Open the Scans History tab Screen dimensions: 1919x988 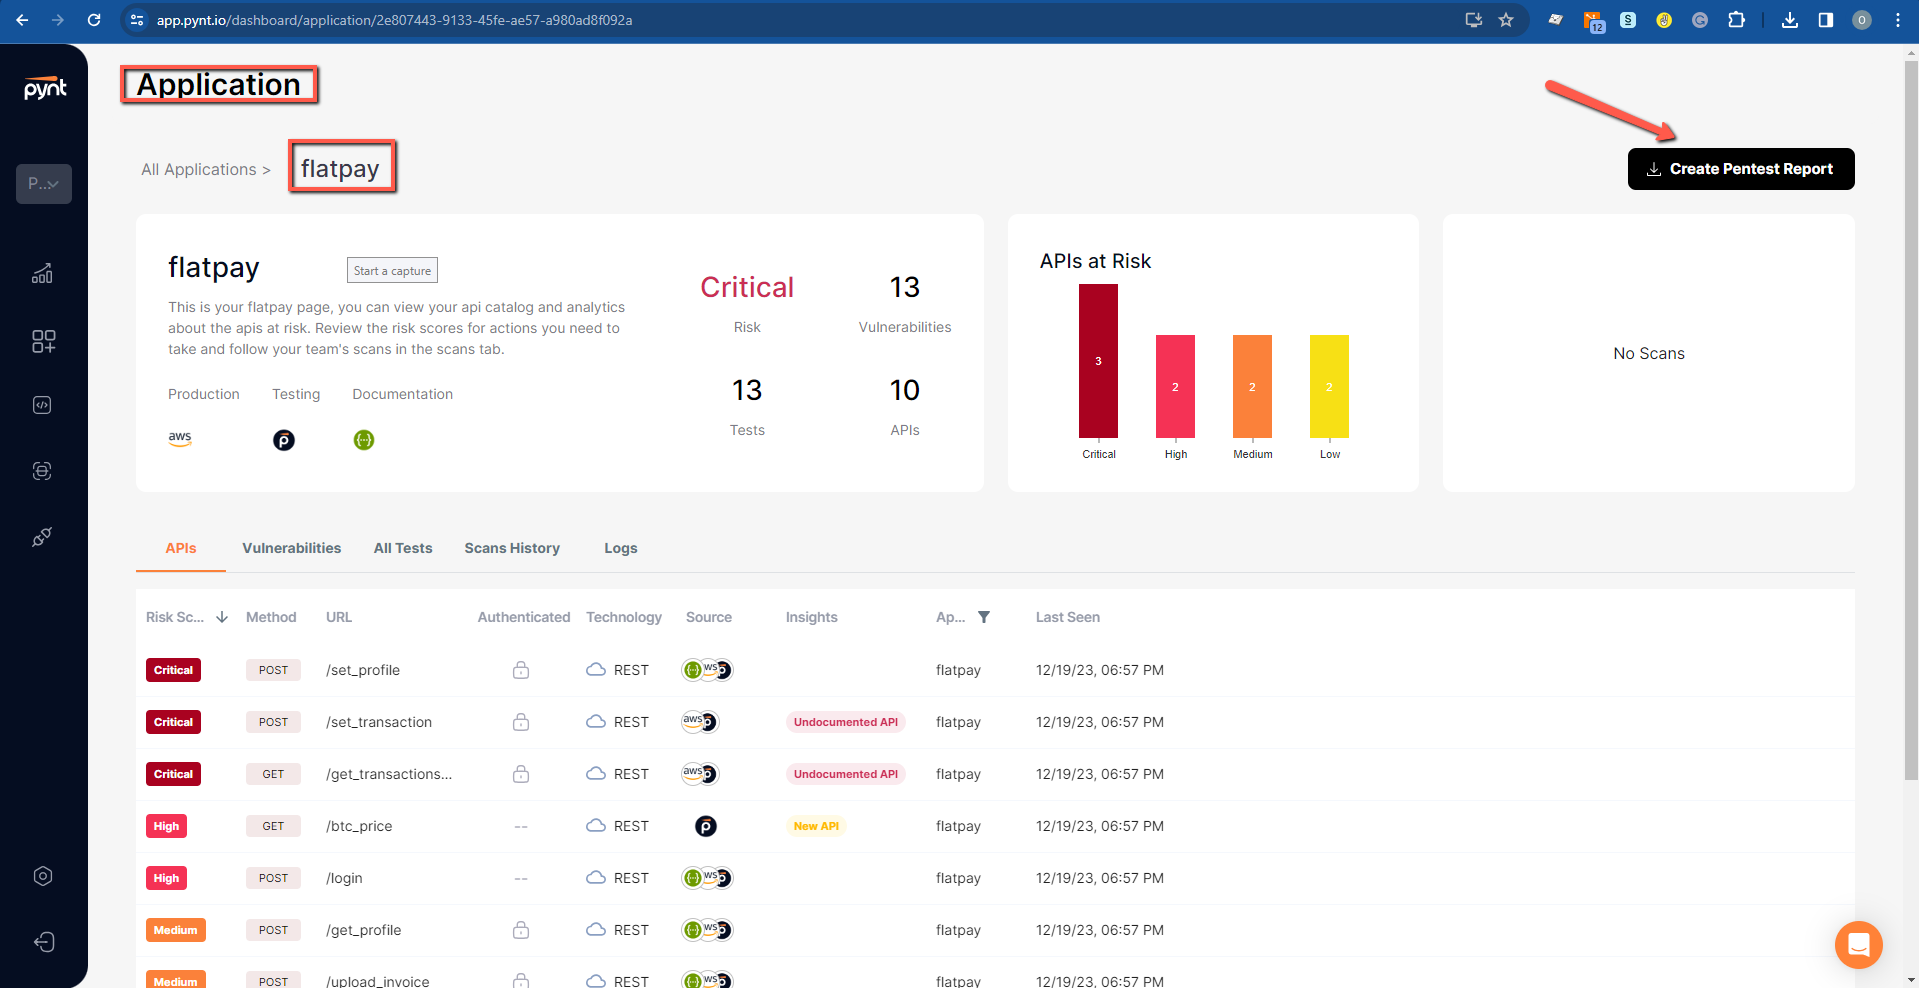512,548
